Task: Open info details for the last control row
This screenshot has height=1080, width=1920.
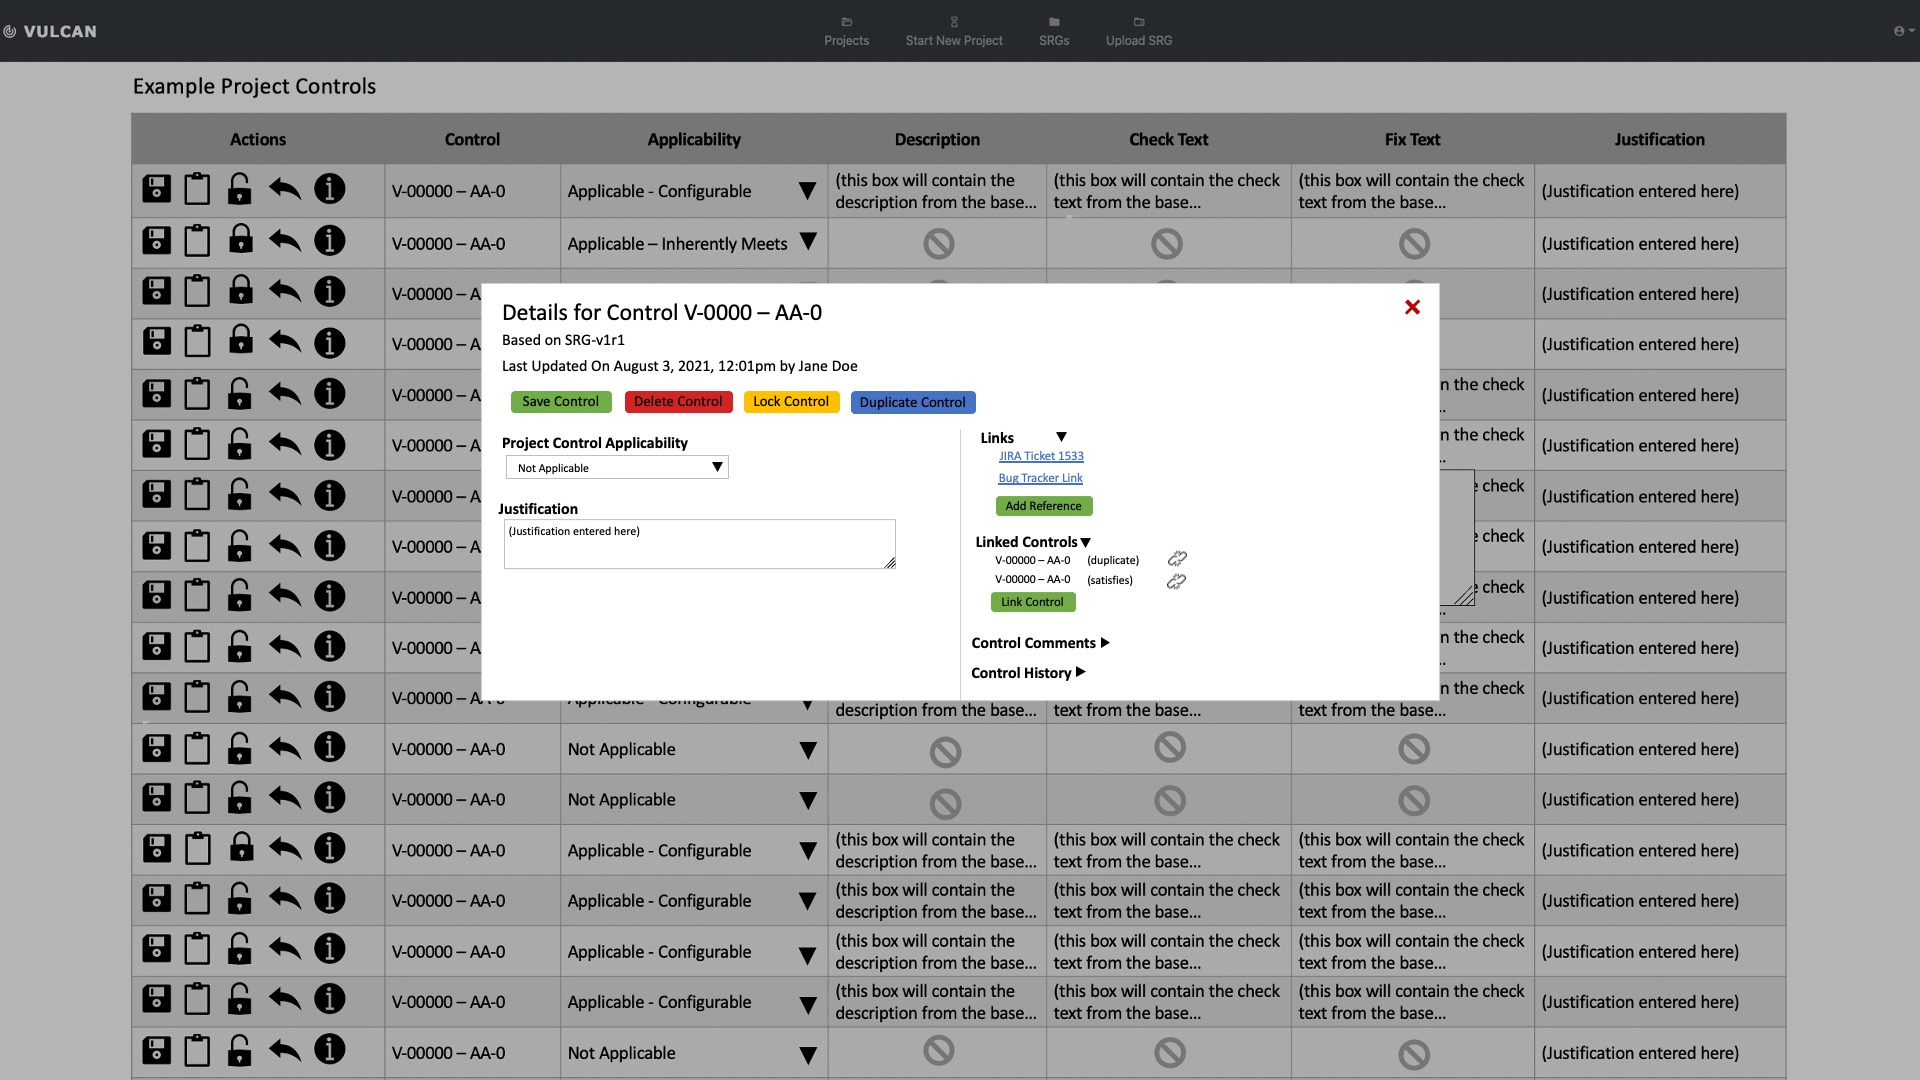Action: (330, 1051)
